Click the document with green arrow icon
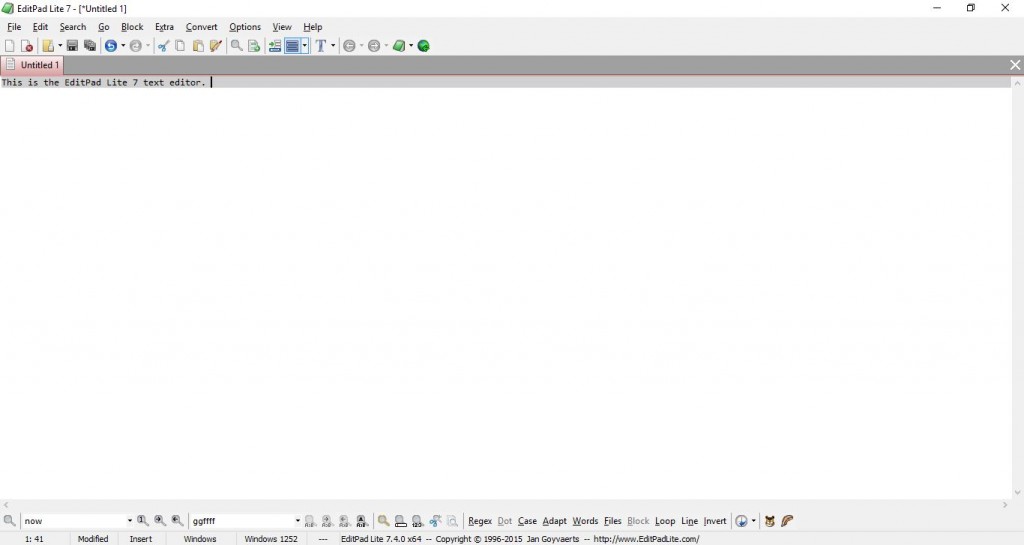The image size is (1024, 545). 254,46
